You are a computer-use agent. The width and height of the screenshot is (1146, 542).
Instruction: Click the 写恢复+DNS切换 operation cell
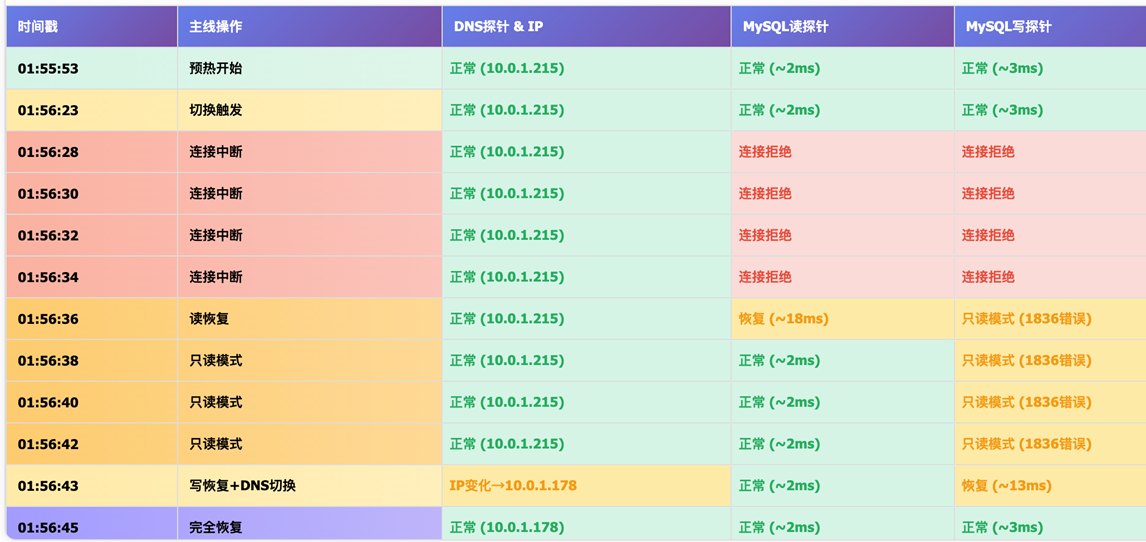click(242, 486)
